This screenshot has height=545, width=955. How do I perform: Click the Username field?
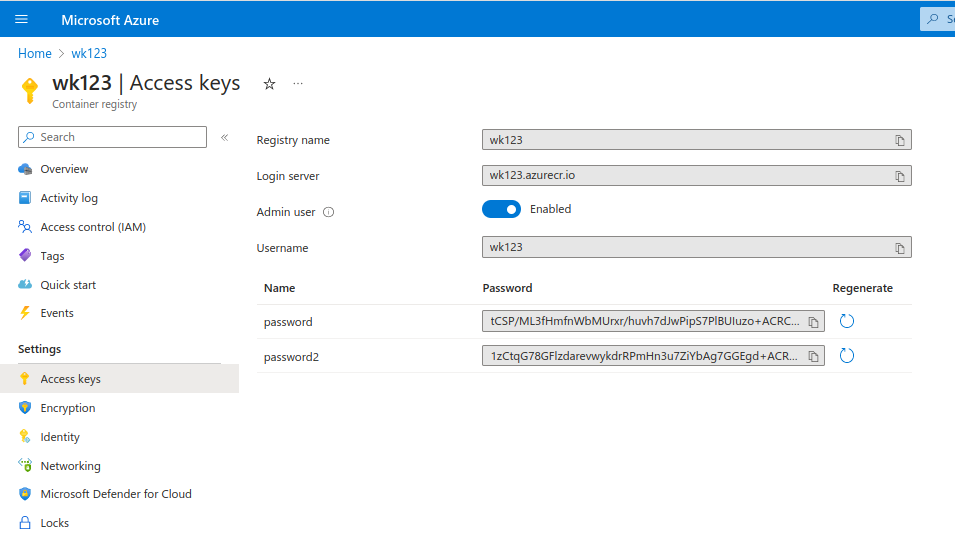(x=697, y=247)
